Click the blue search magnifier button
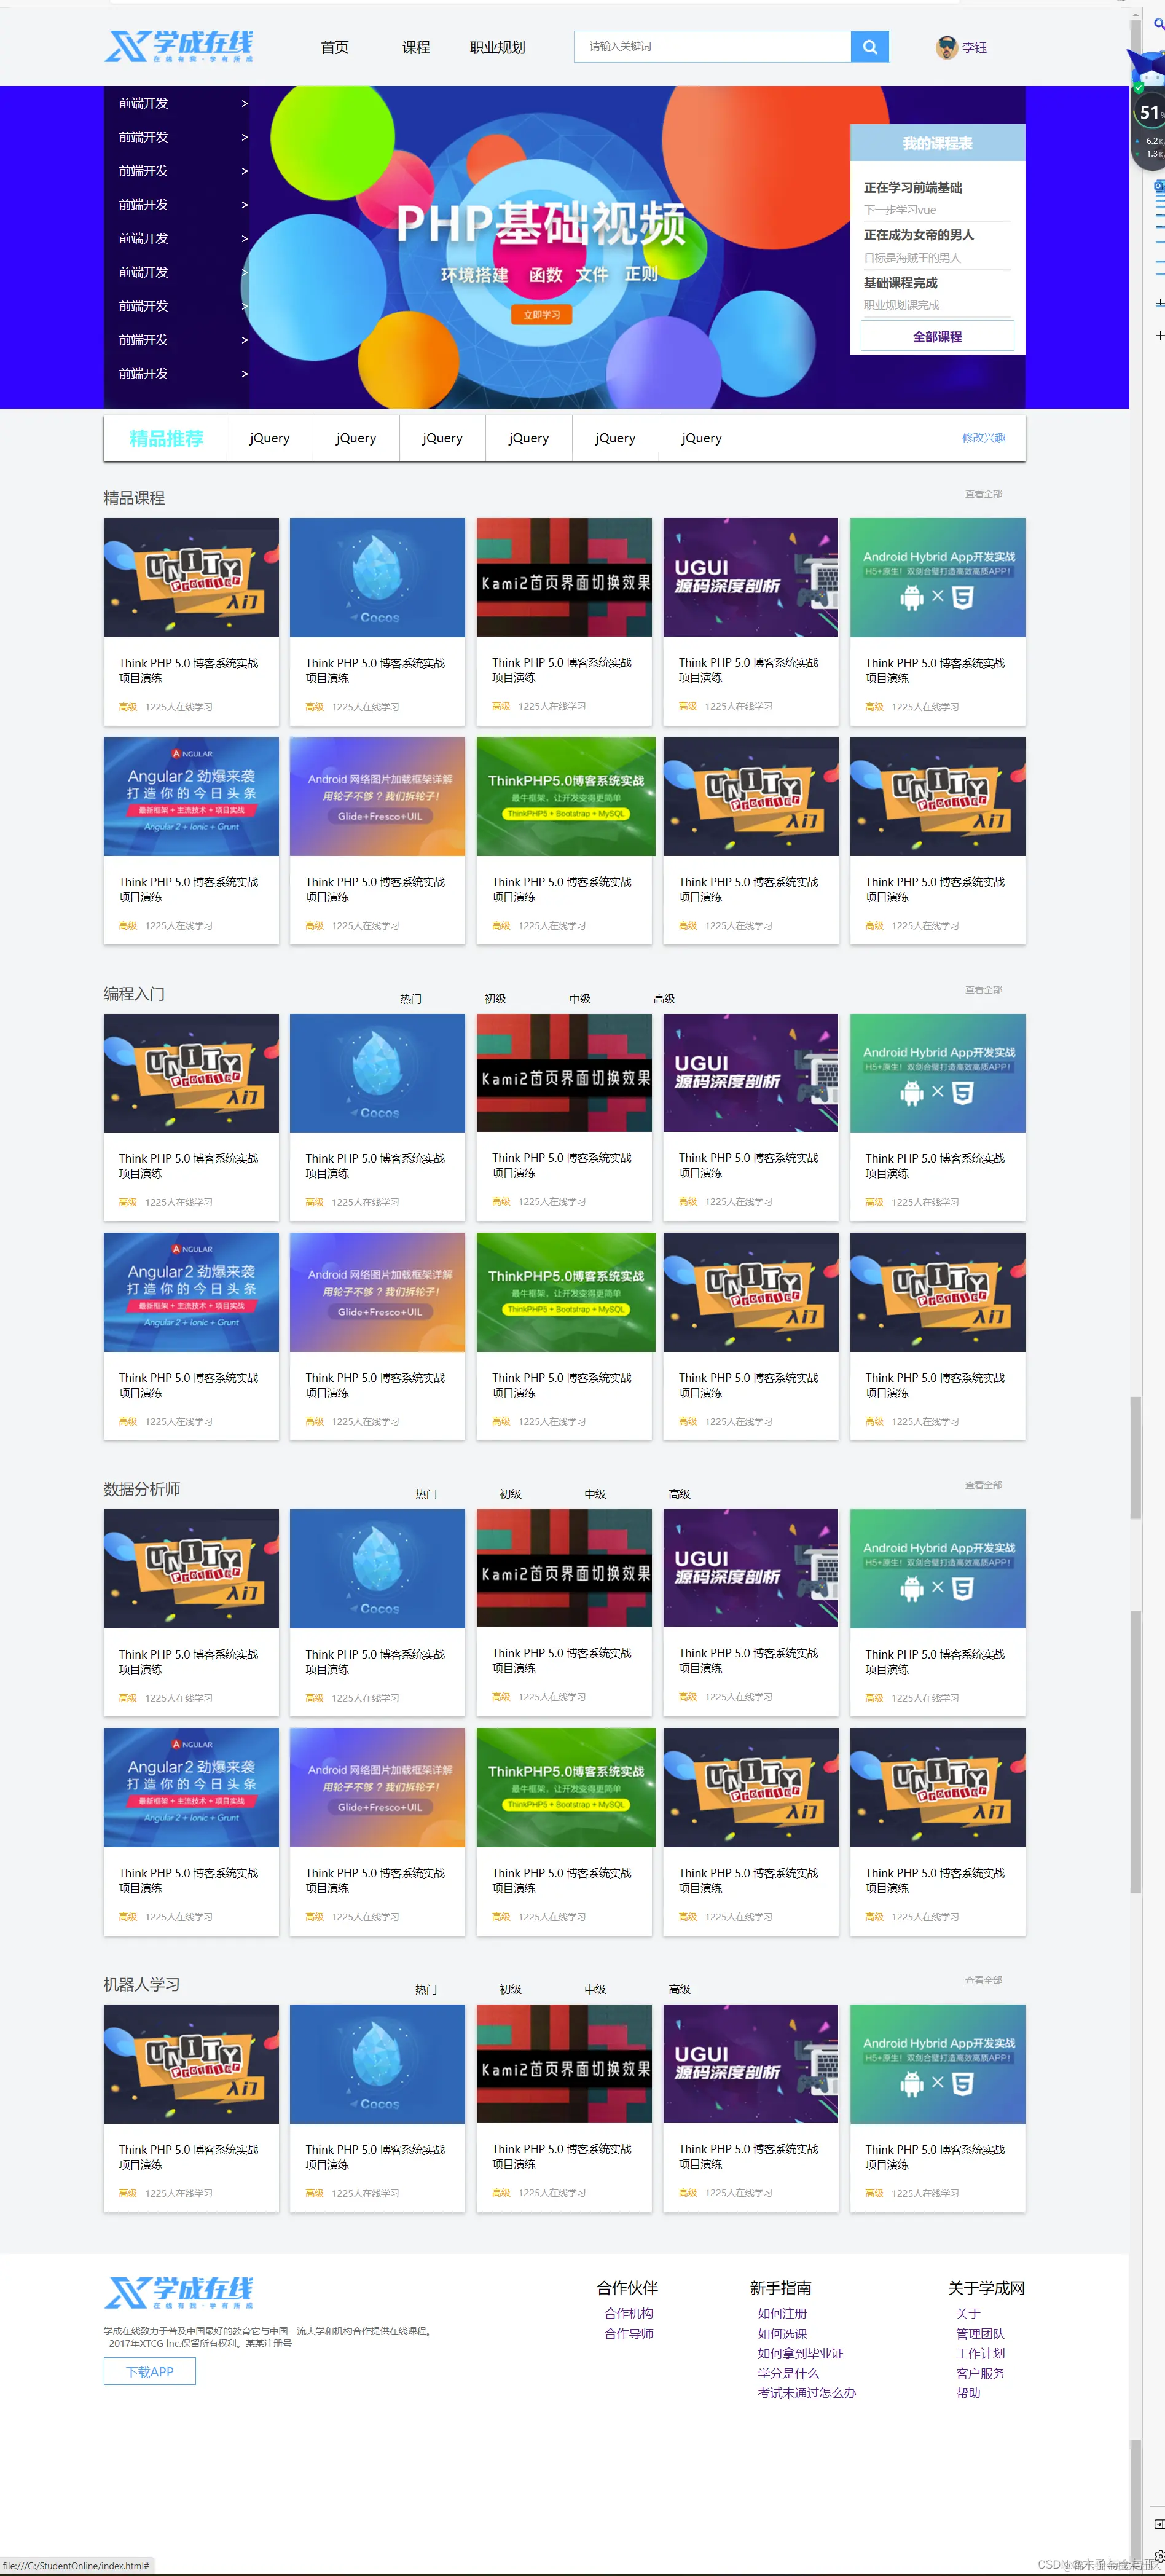1165x2576 pixels. (x=869, y=47)
